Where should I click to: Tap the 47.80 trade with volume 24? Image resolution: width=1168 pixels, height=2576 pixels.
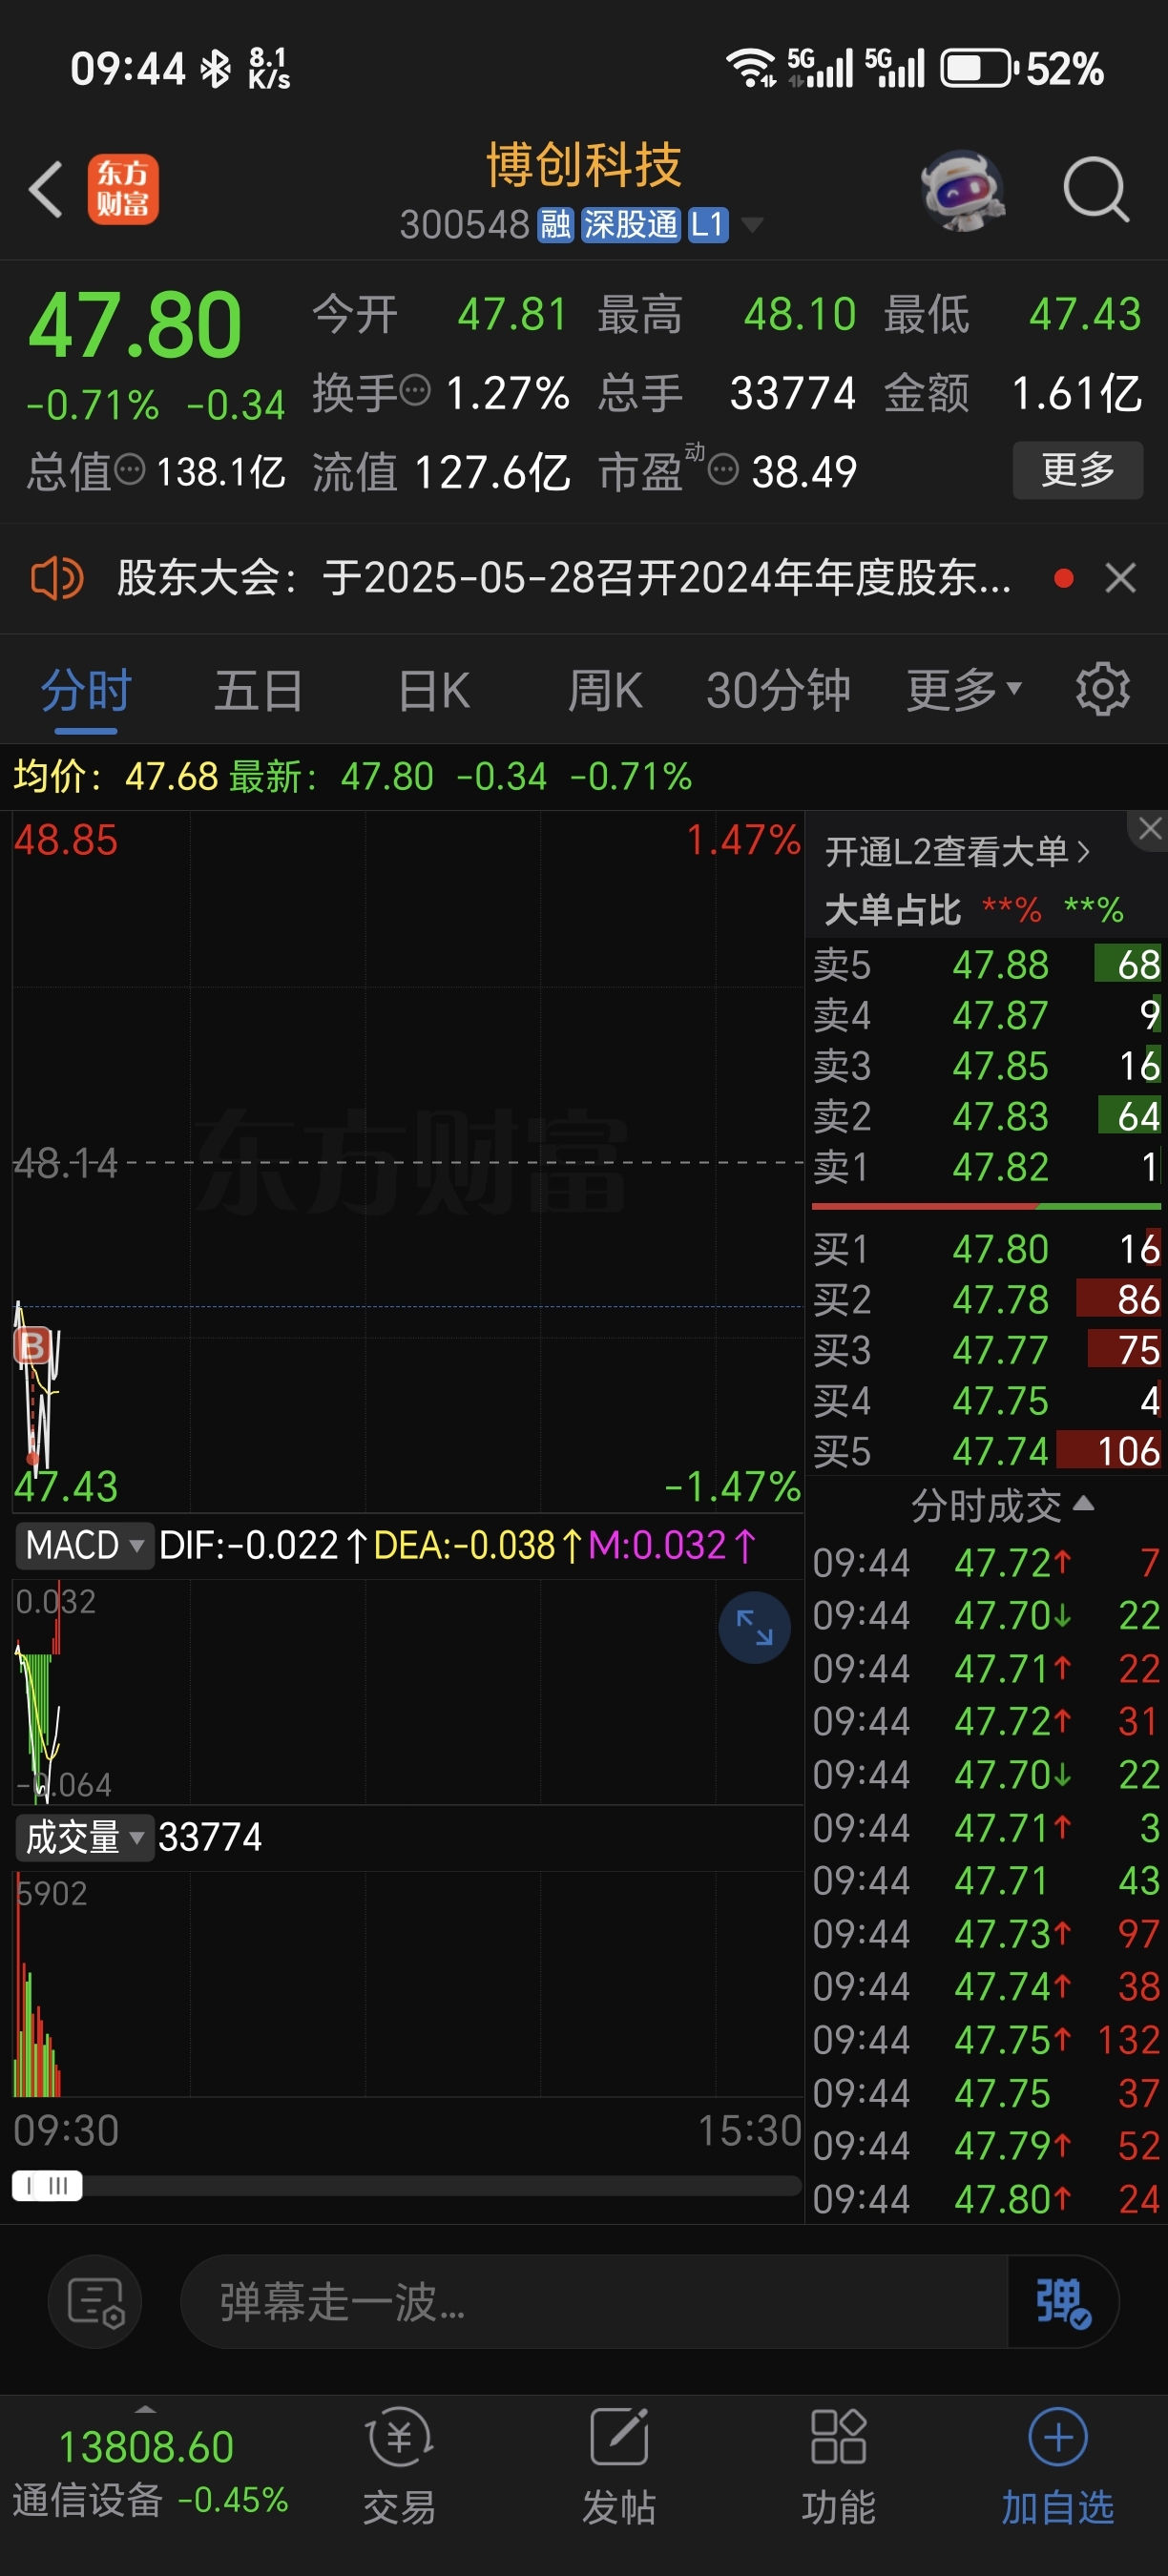point(986,2199)
